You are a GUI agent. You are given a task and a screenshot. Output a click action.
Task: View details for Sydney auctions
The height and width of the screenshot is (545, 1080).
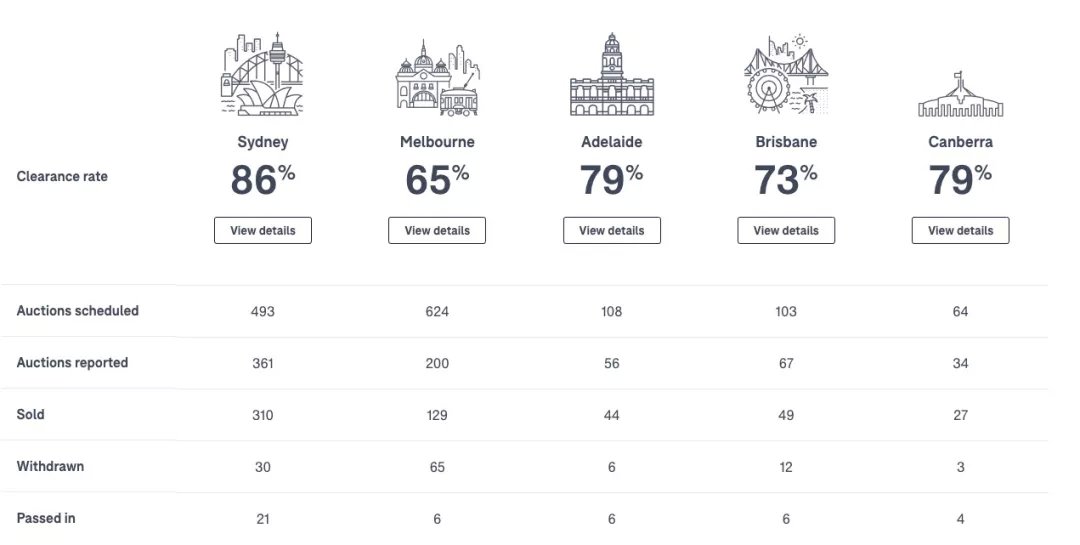(x=262, y=231)
